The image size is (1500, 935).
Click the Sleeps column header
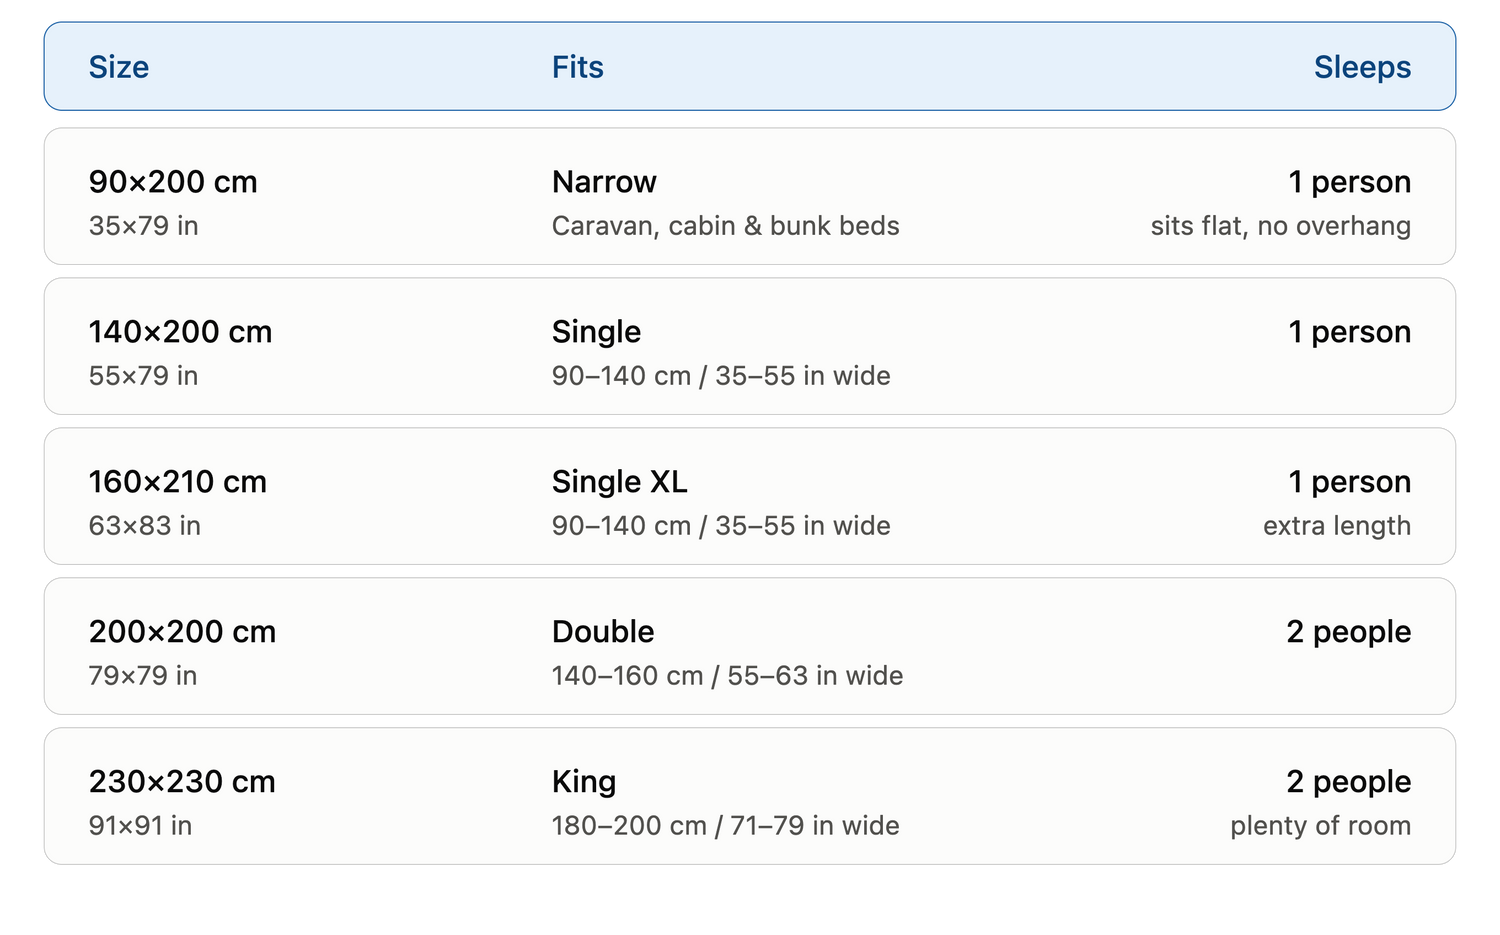(x=1362, y=67)
